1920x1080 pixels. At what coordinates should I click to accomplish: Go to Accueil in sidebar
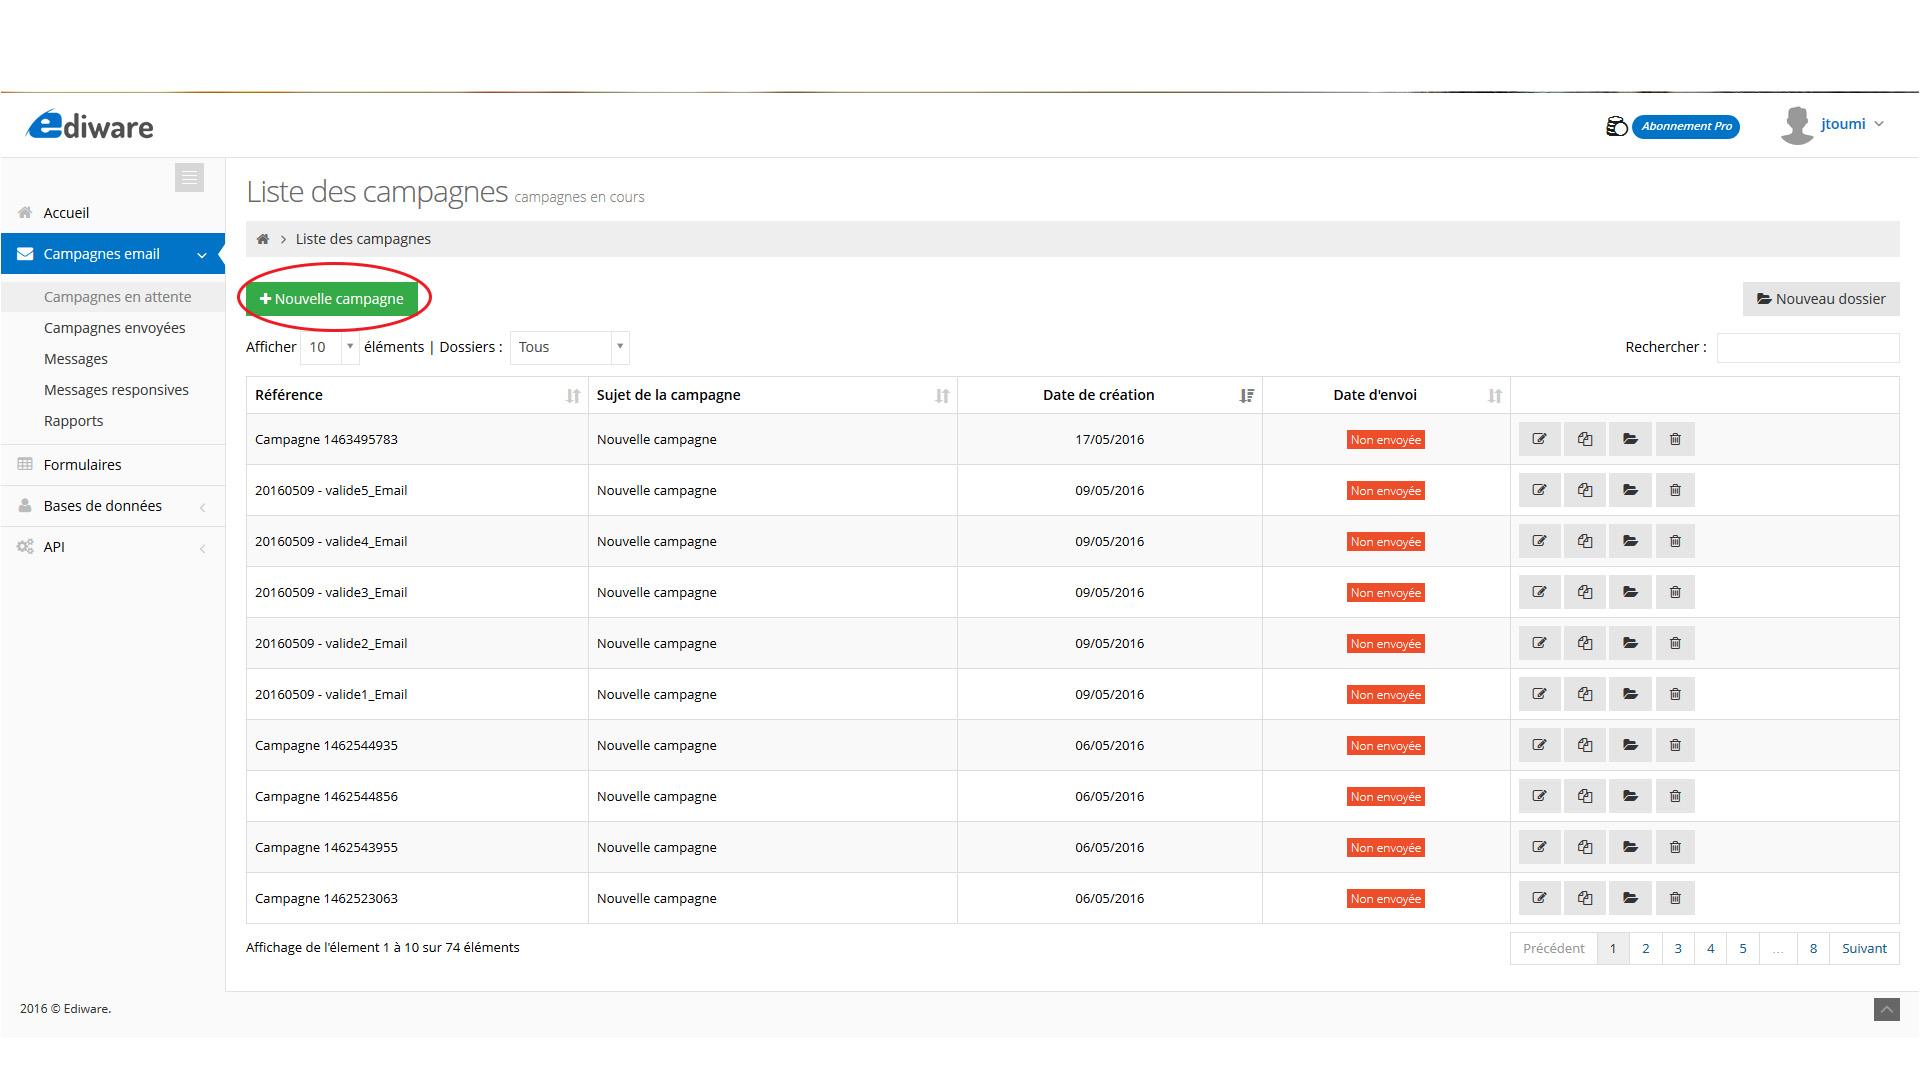tap(113, 213)
